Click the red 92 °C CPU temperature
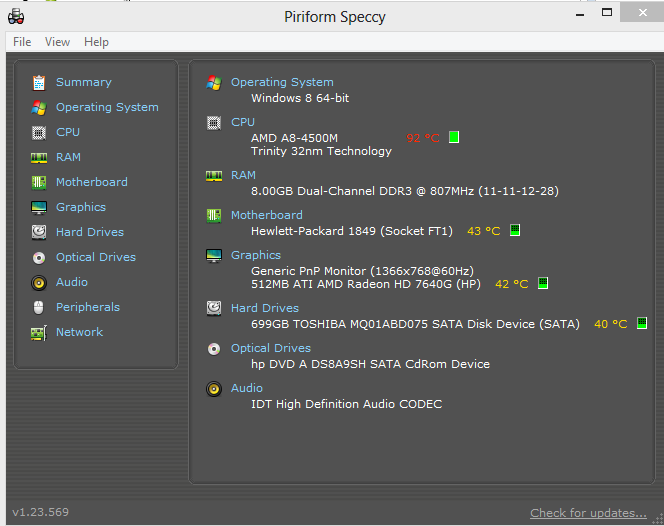664x526 pixels. 423,138
